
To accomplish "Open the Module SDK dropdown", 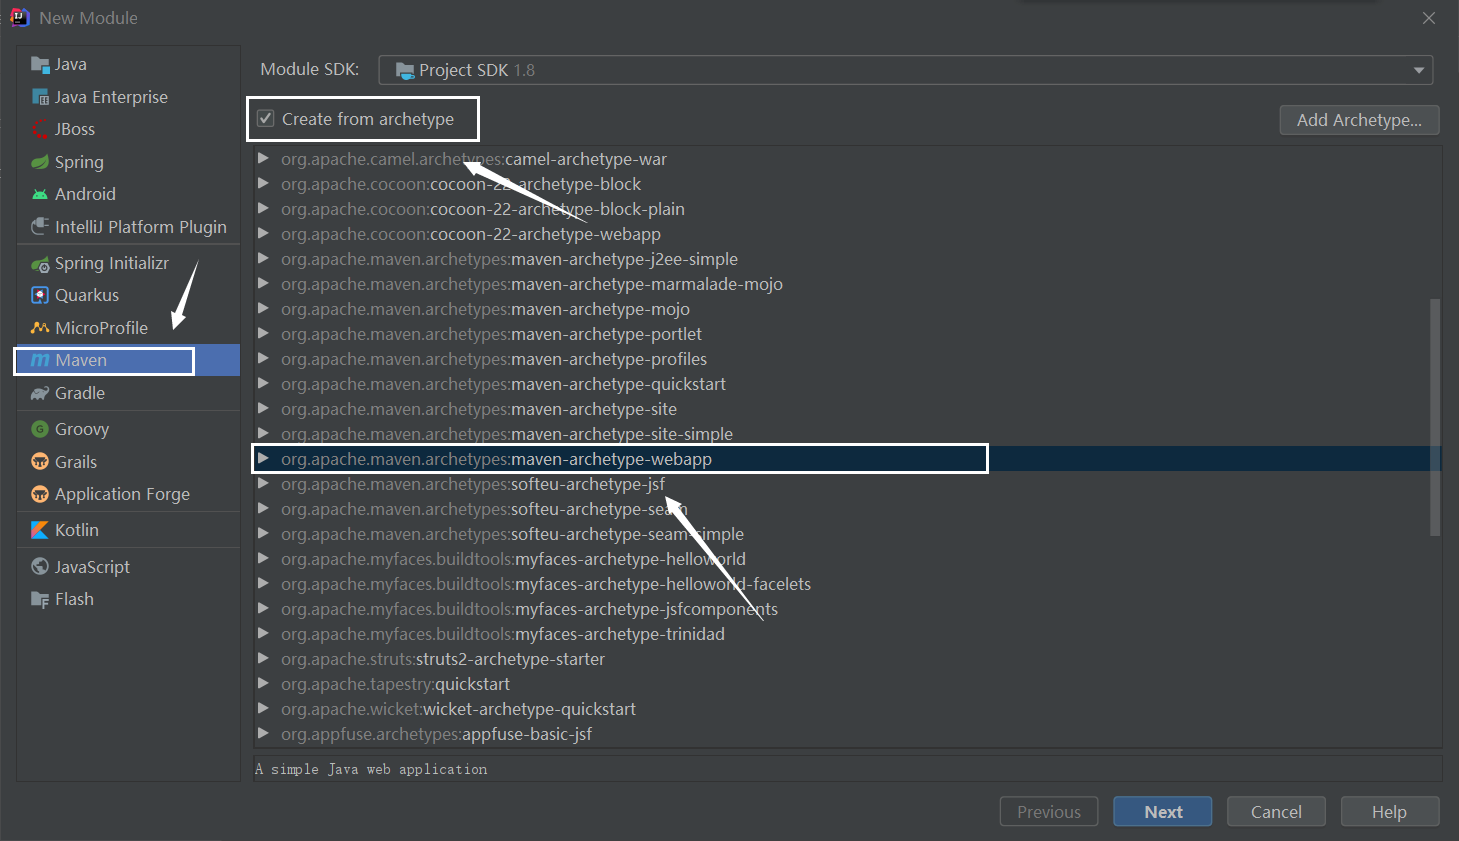I will click(905, 70).
